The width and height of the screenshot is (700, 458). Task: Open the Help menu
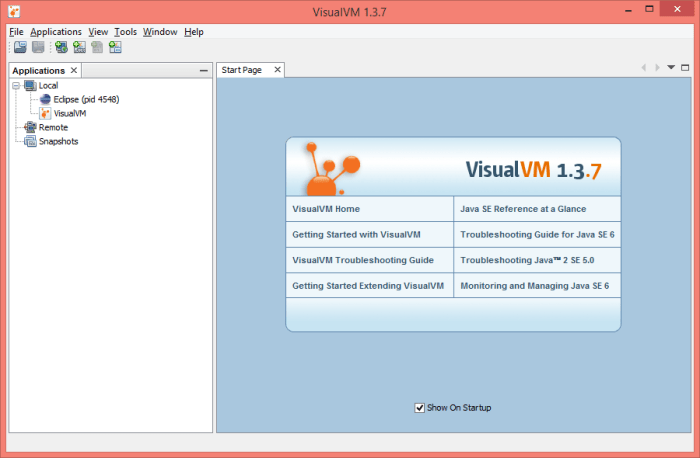click(x=194, y=32)
